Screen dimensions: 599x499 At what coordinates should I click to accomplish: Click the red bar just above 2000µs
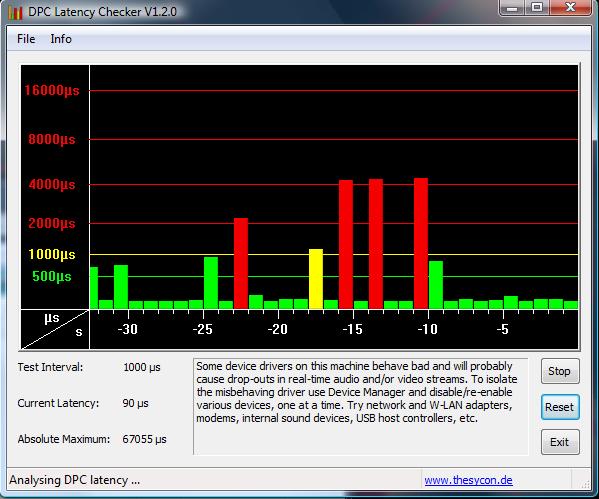pyautogui.click(x=241, y=263)
